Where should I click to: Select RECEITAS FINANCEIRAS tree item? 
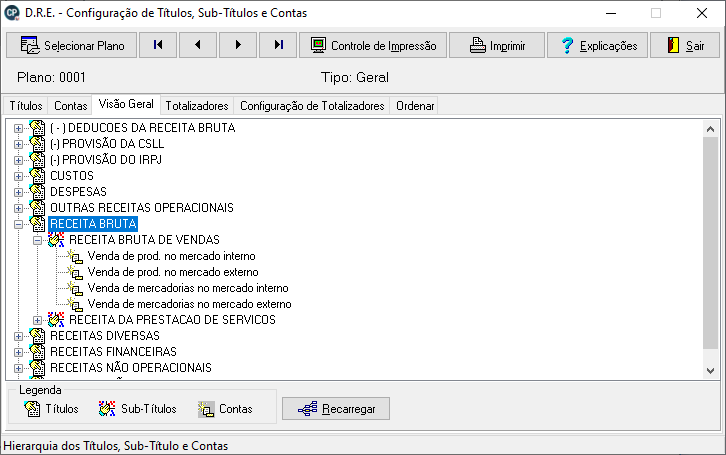(113, 352)
